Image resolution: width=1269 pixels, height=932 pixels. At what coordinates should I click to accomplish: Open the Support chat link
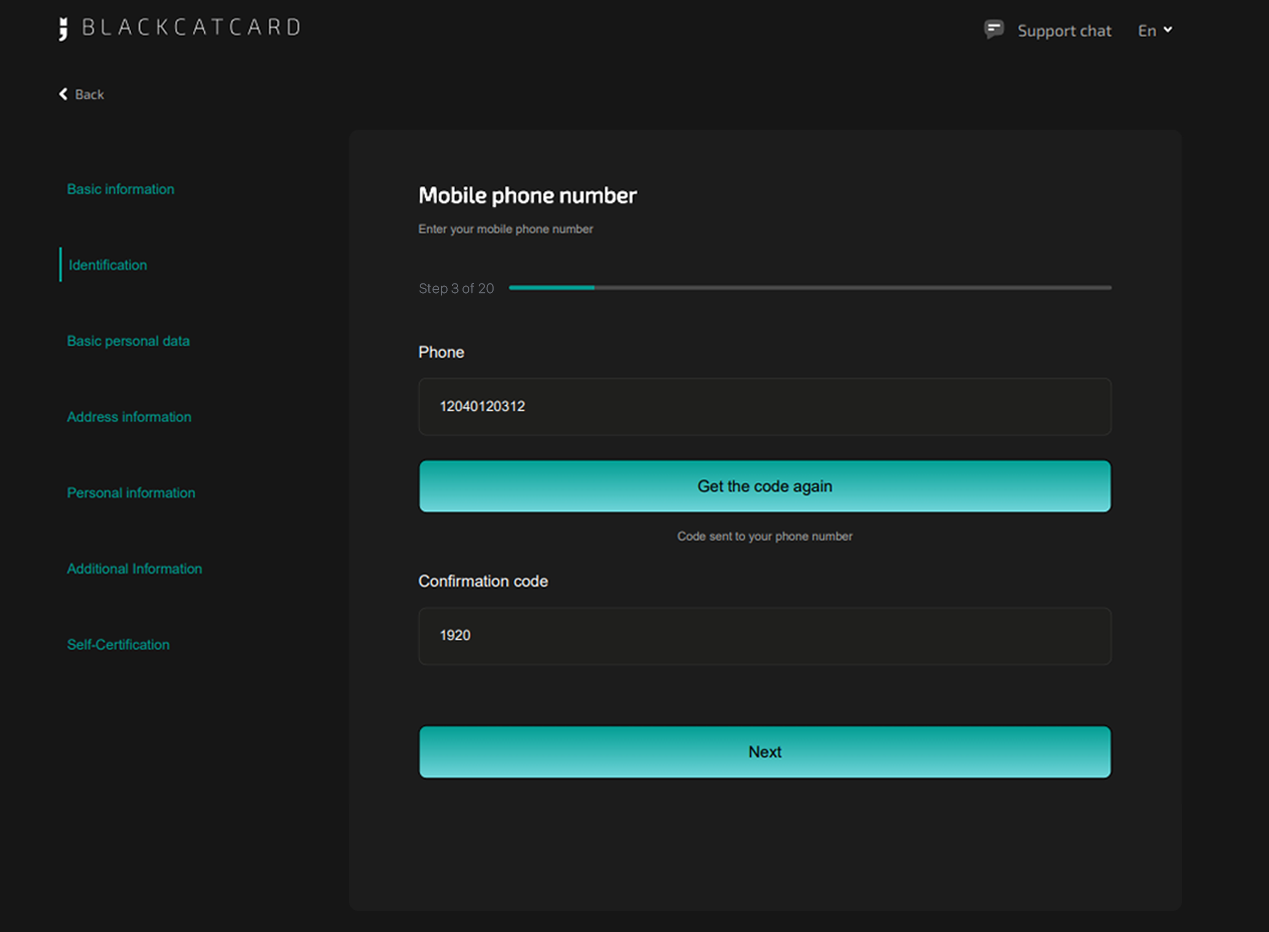coord(1064,31)
